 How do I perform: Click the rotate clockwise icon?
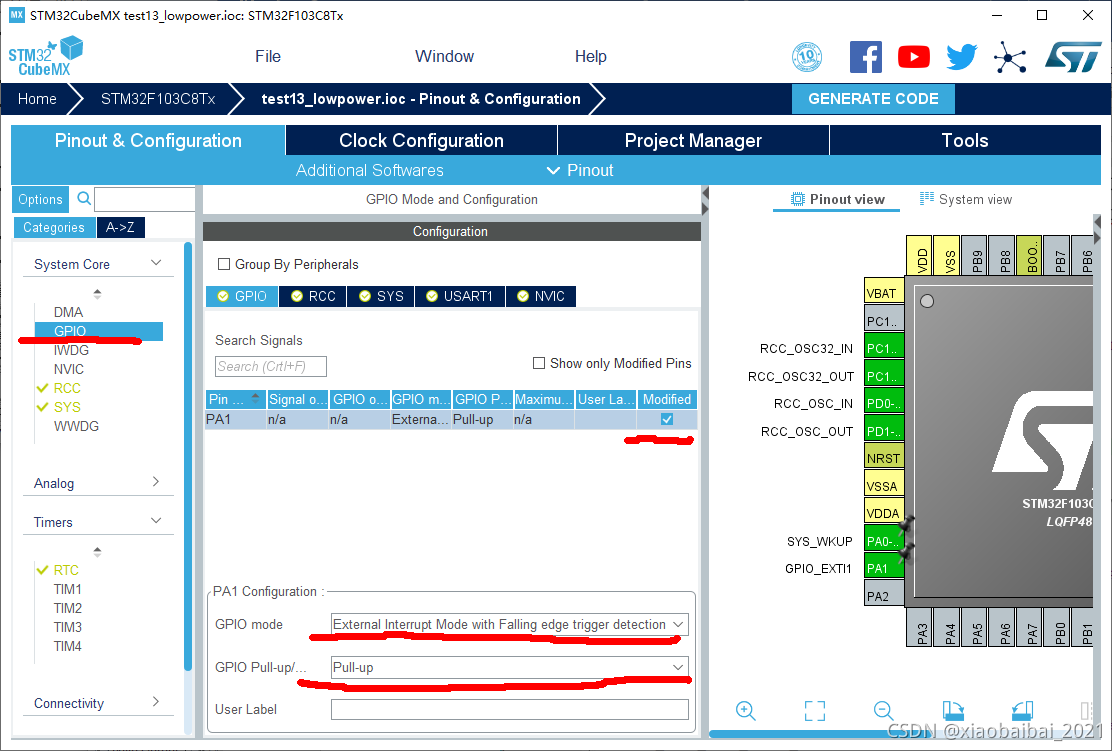pyautogui.click(x=953, y=710)
